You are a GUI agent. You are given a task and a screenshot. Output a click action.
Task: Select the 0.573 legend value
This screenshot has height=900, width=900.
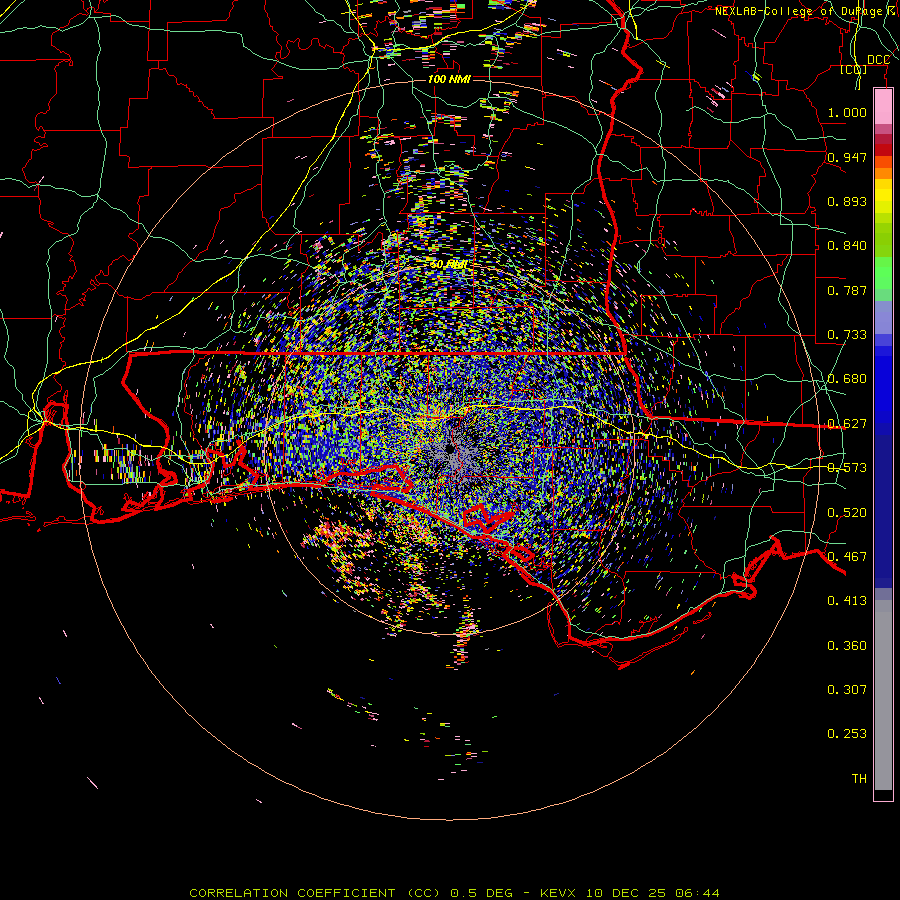coord(847,468)
